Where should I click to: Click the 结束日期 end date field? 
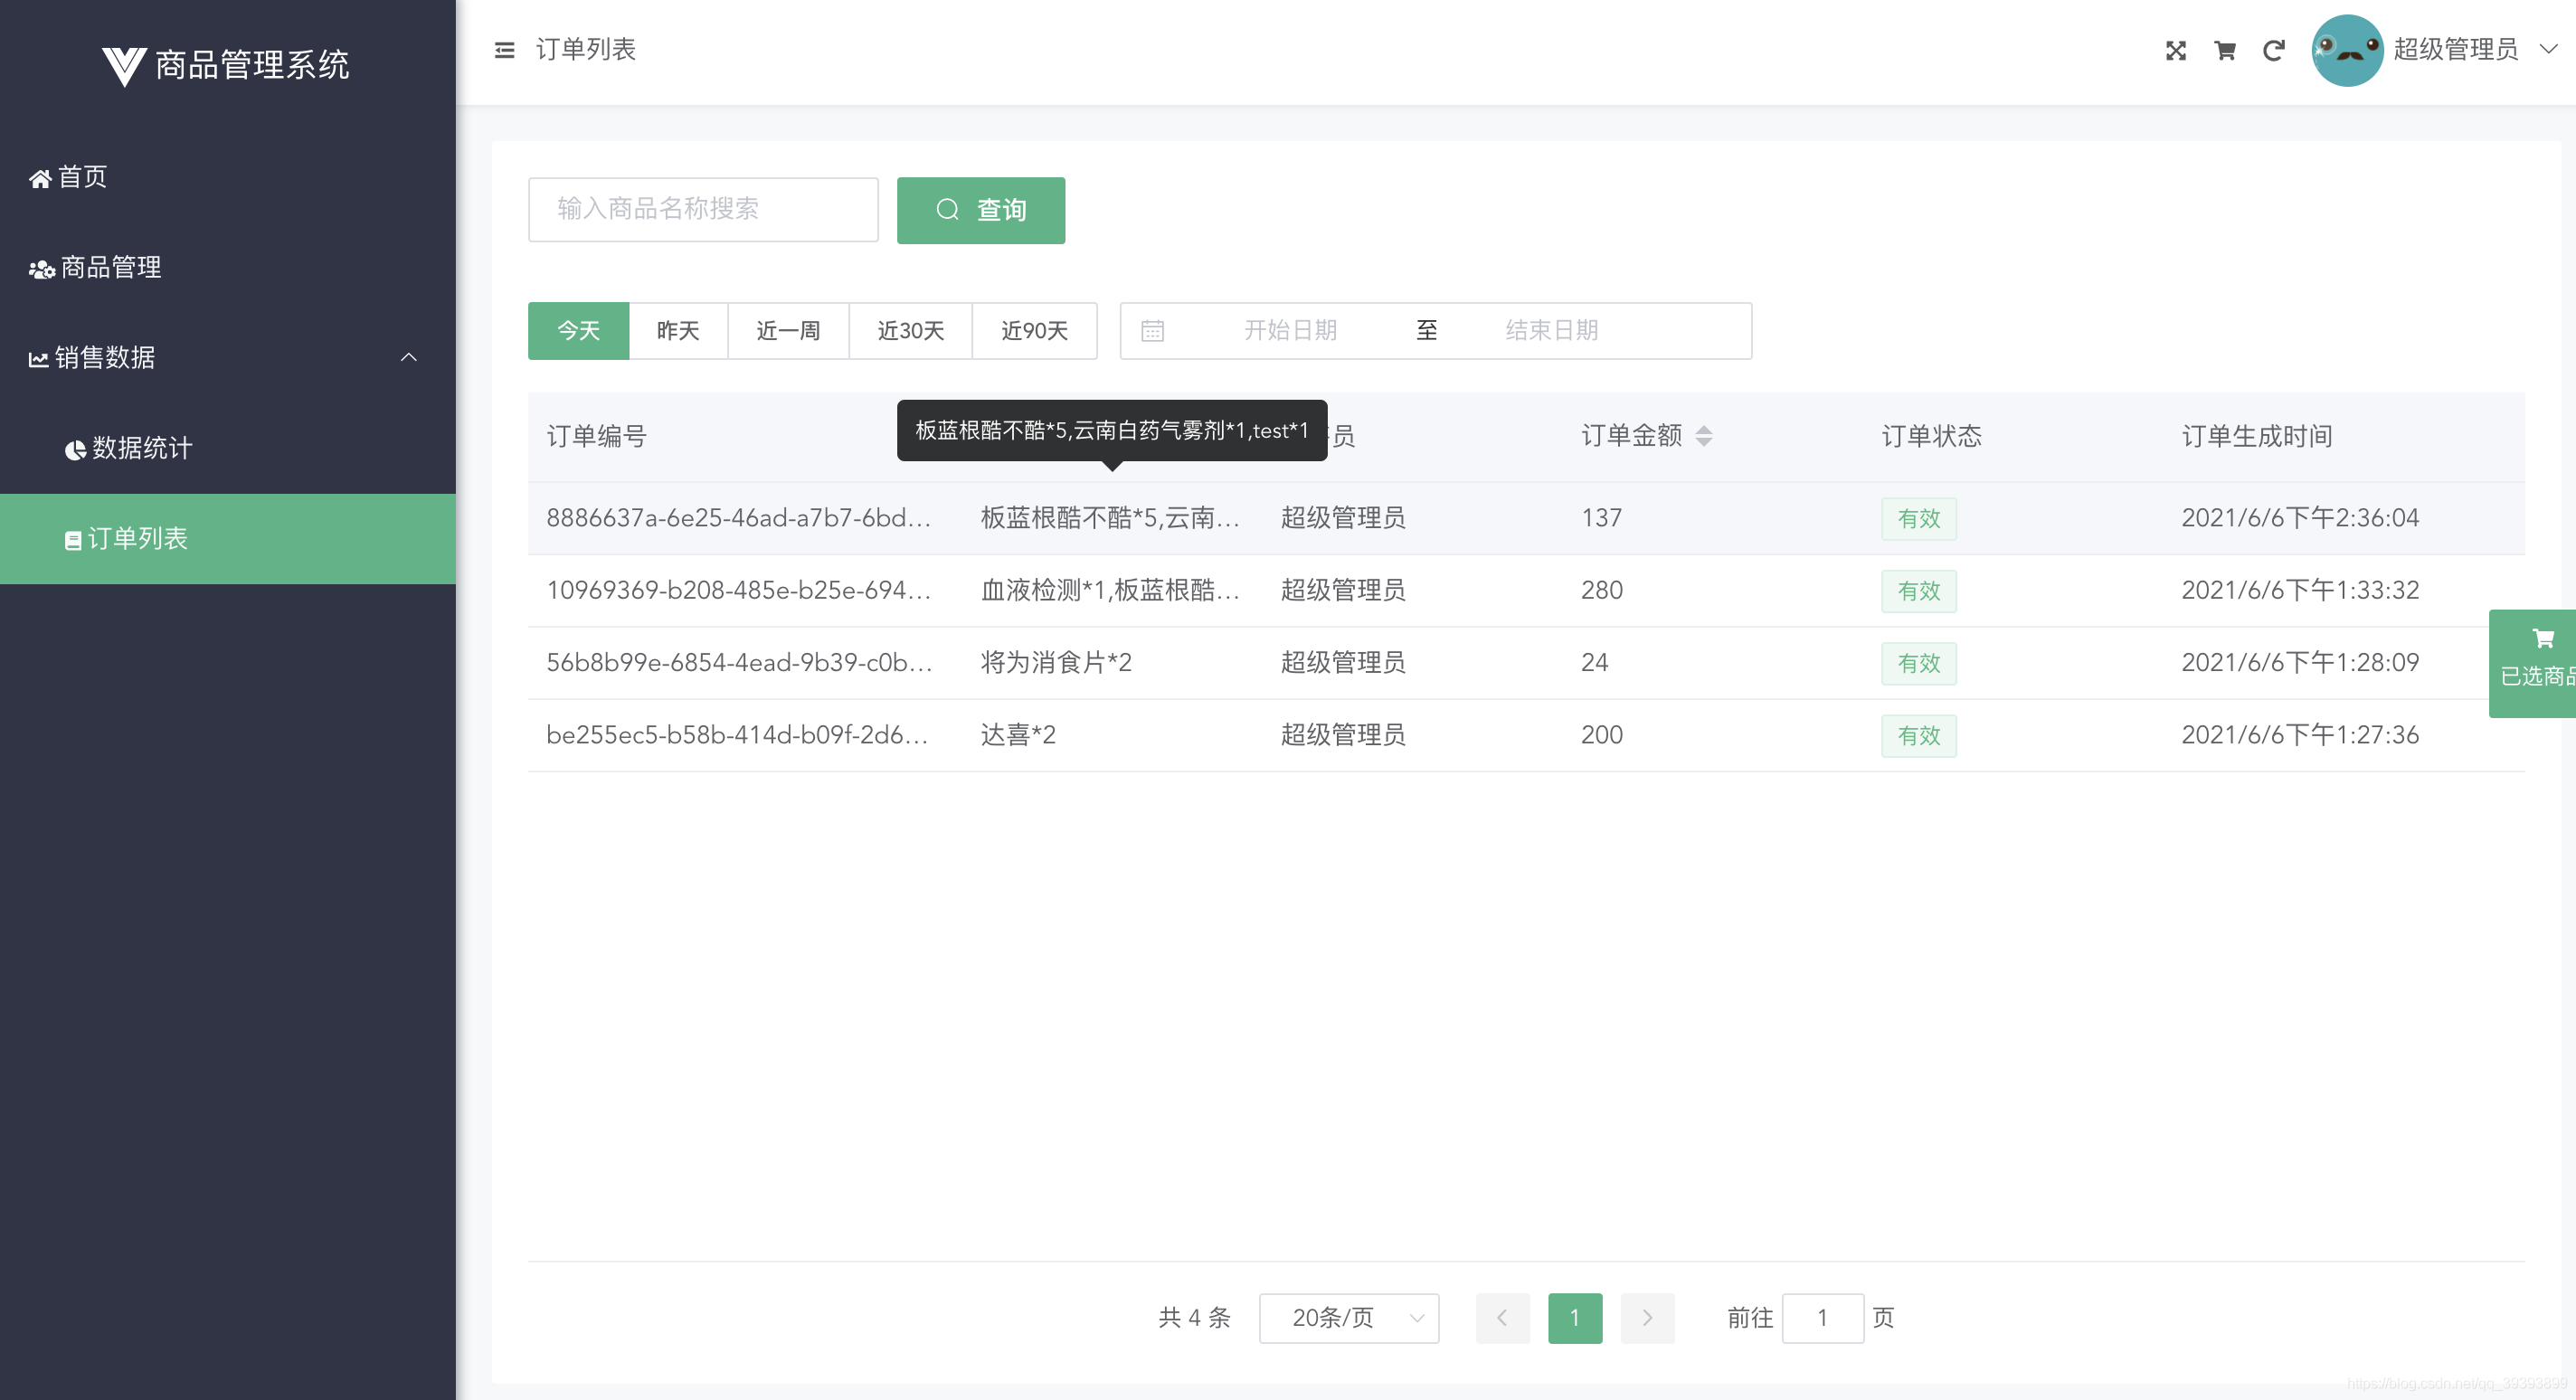(1552, 330)
